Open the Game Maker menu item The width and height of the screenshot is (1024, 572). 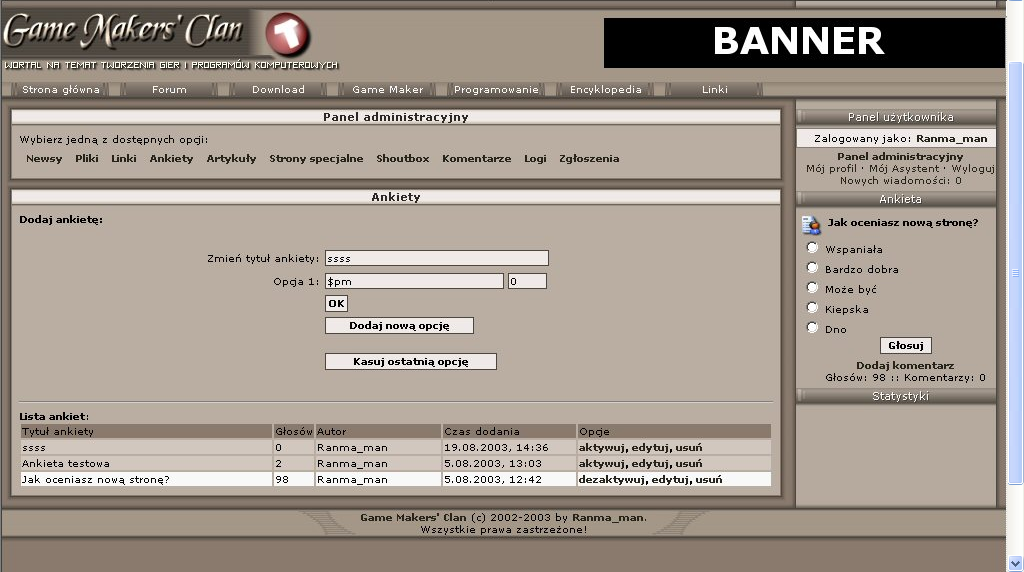(387, 90)
